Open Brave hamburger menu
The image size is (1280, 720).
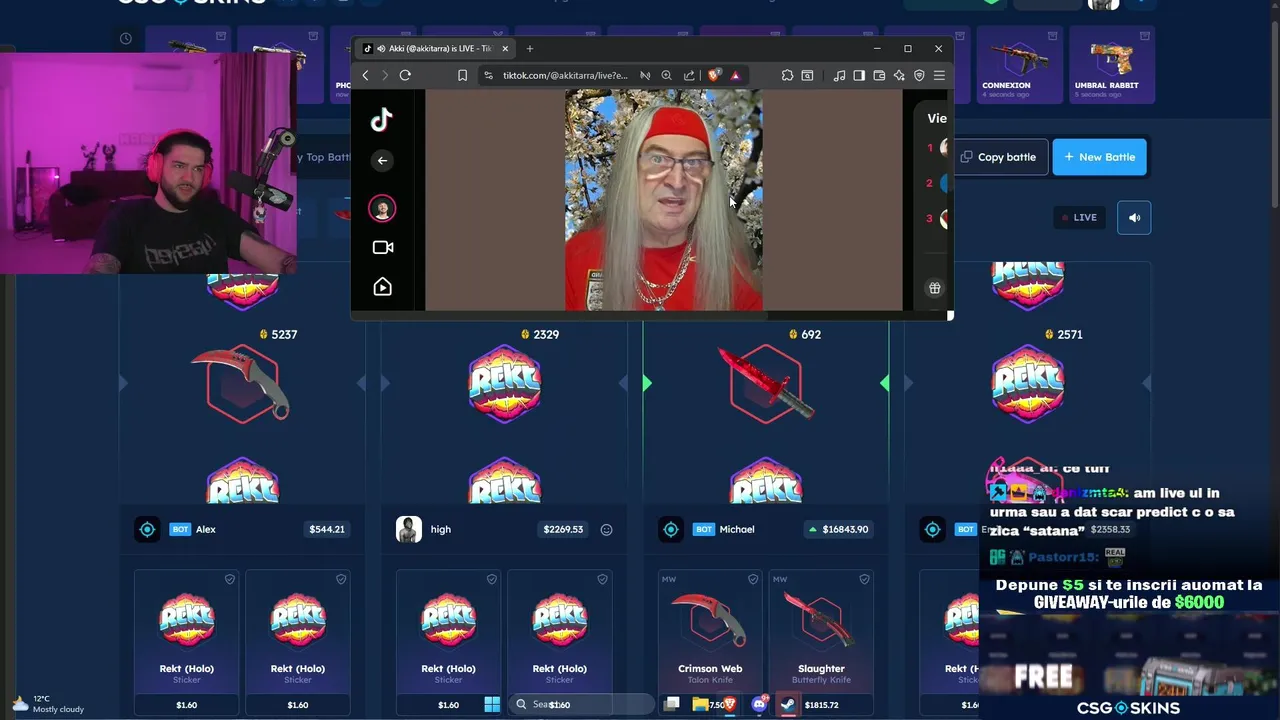click(939, 75)
